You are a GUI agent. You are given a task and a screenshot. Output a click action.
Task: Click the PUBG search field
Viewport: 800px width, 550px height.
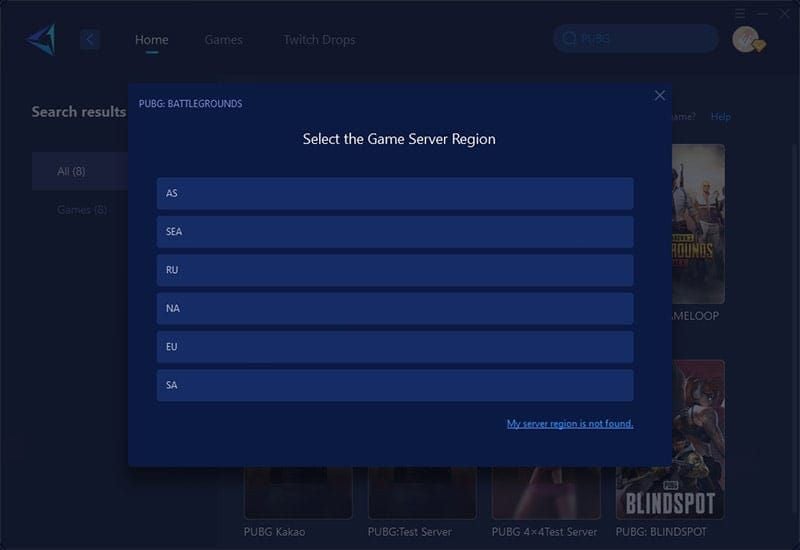[x=636, y=39]
